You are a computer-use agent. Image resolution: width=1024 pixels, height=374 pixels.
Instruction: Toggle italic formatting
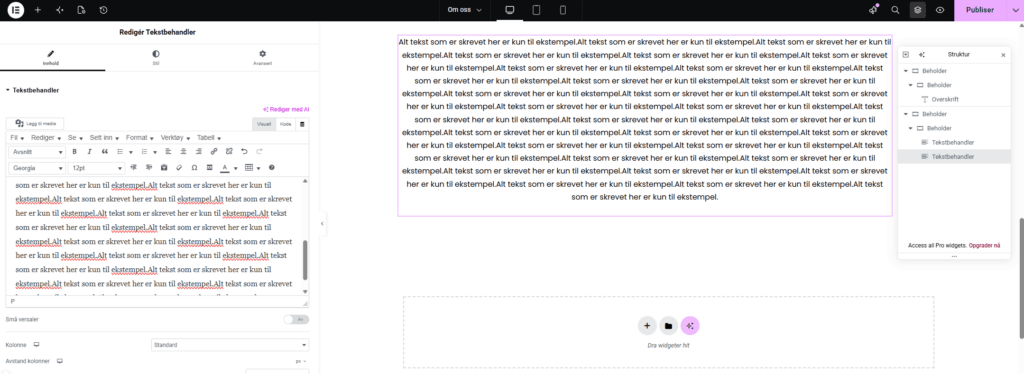click(89, 152)
